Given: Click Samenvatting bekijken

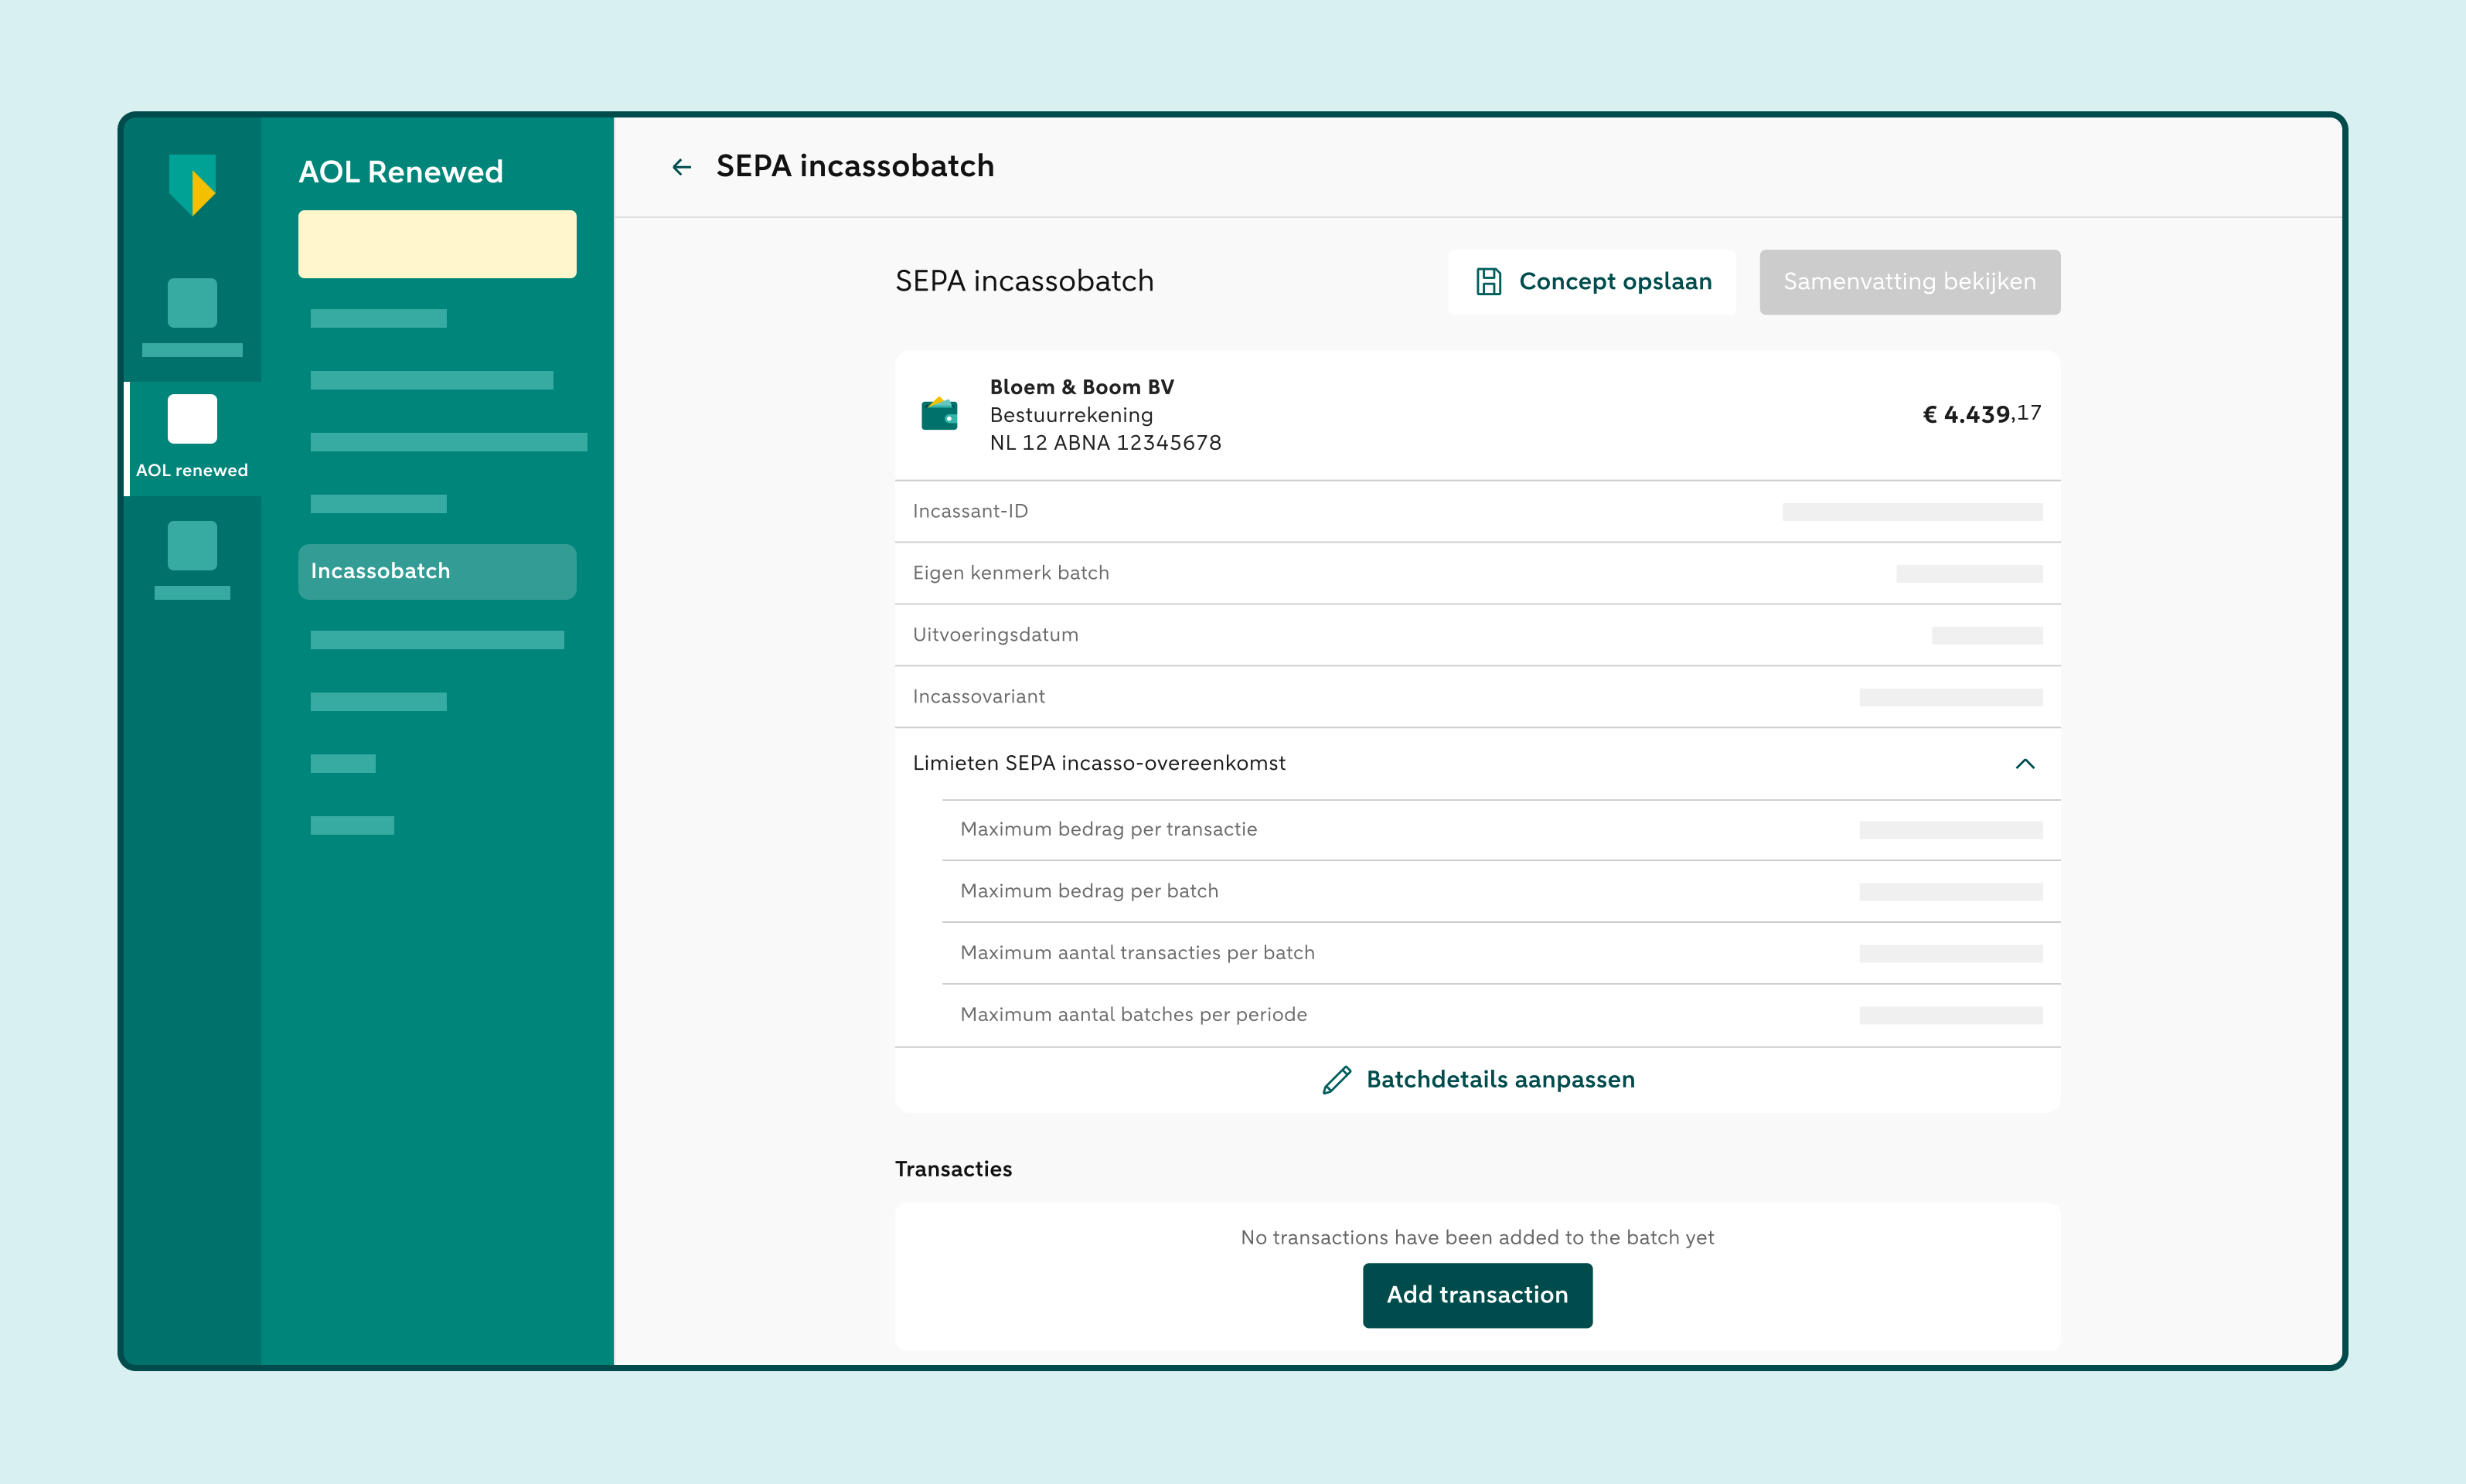Looking at the screenshot, I should pyautogui.click(x=1910, y=282).
